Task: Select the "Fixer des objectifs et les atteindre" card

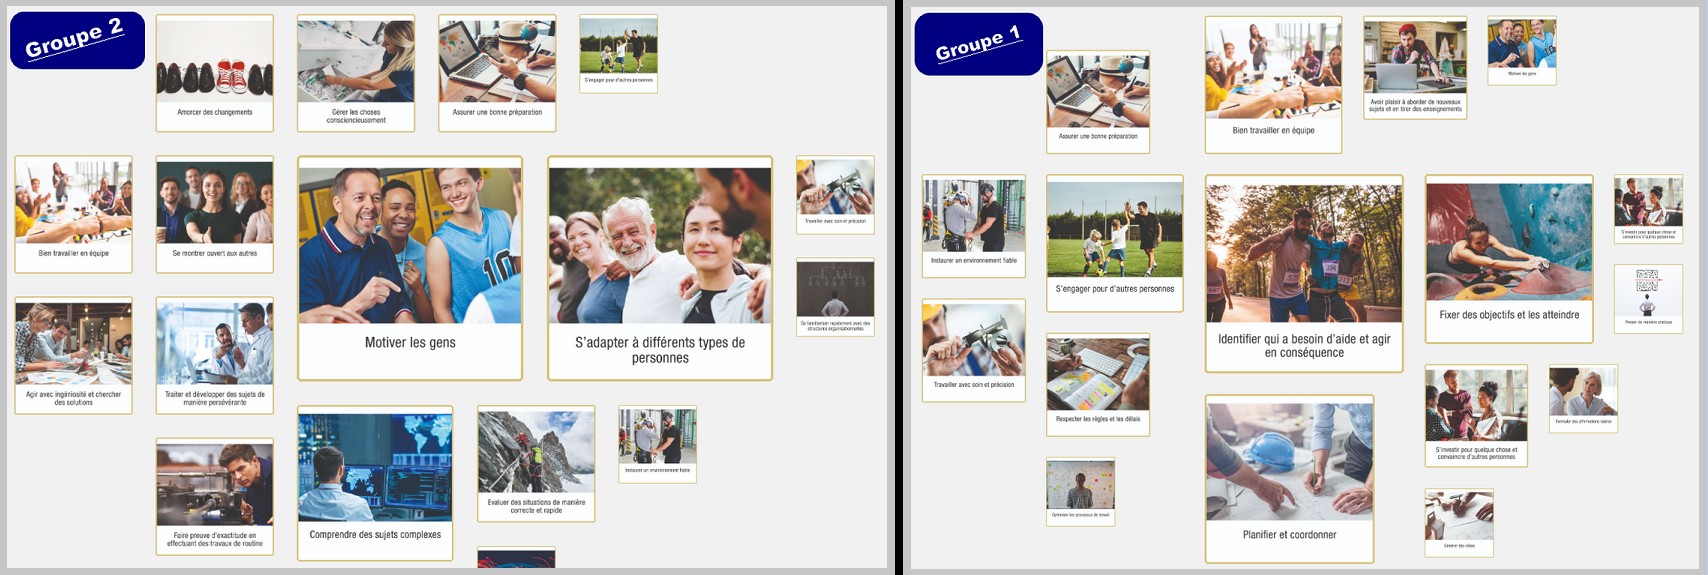Action: pyautogui.click(x=1509, y=258)
